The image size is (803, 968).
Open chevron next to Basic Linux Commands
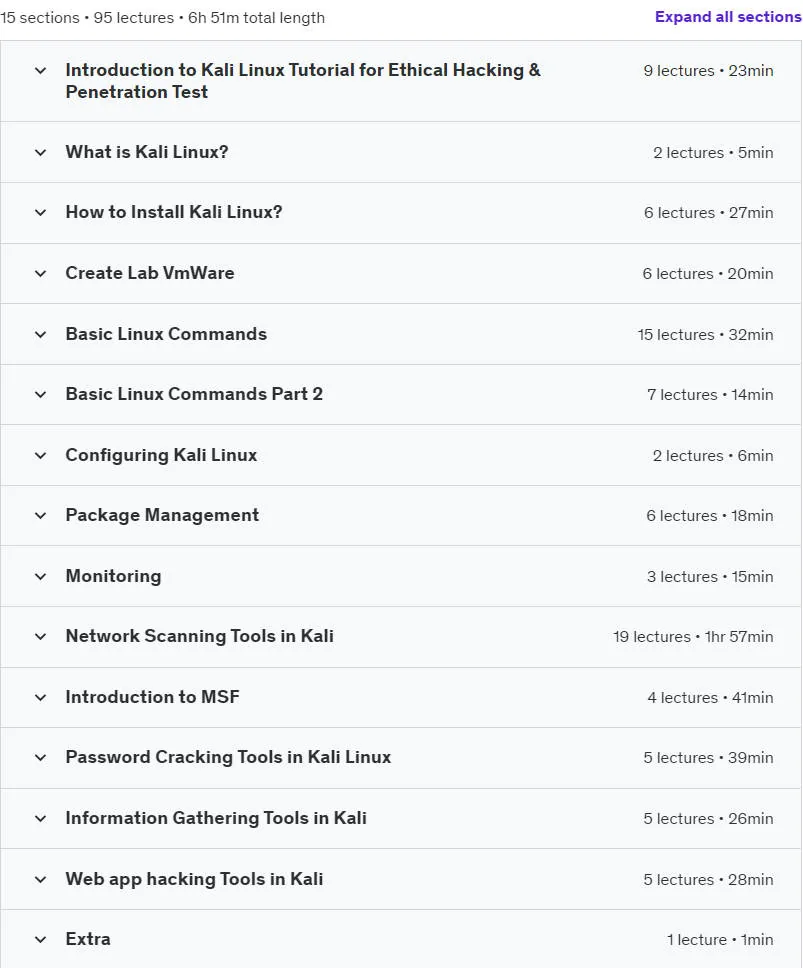(x=40, y=335)
